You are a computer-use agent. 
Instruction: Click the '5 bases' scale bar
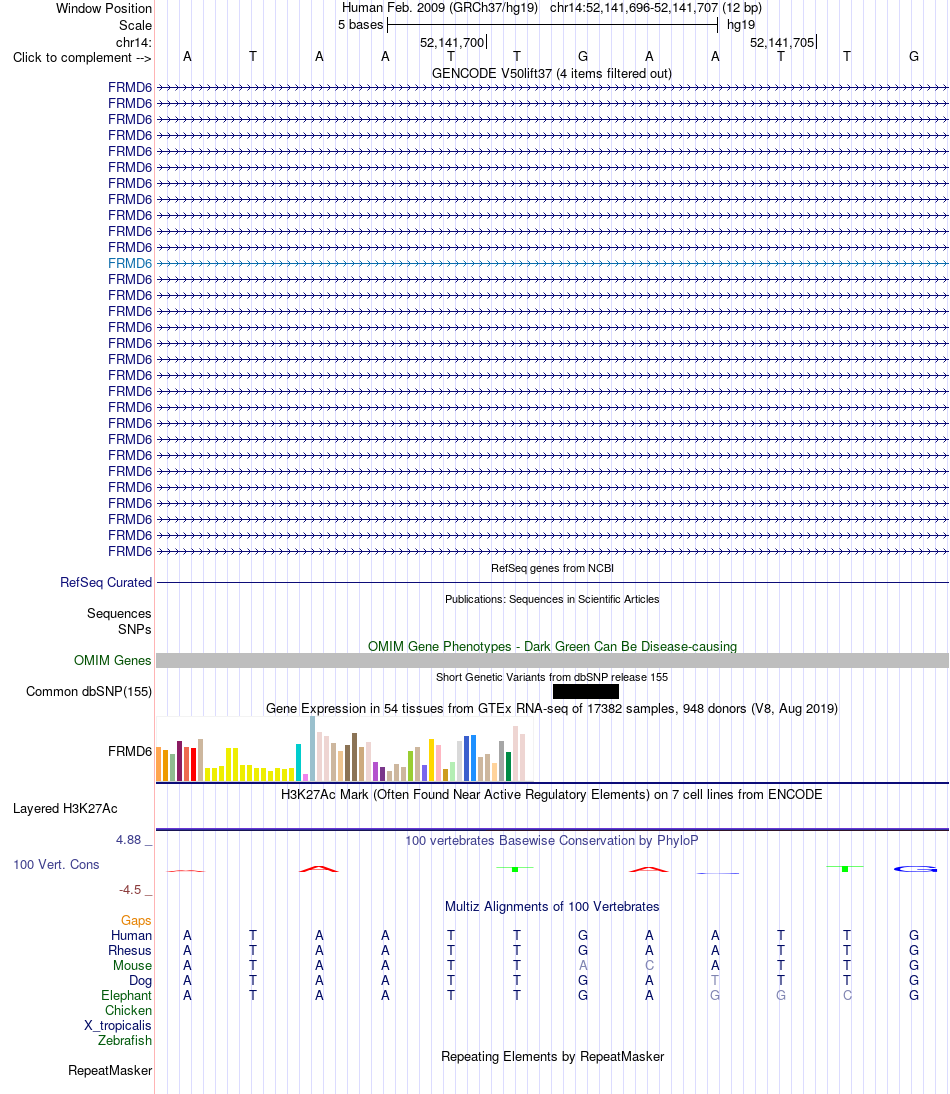click(552, 25)
